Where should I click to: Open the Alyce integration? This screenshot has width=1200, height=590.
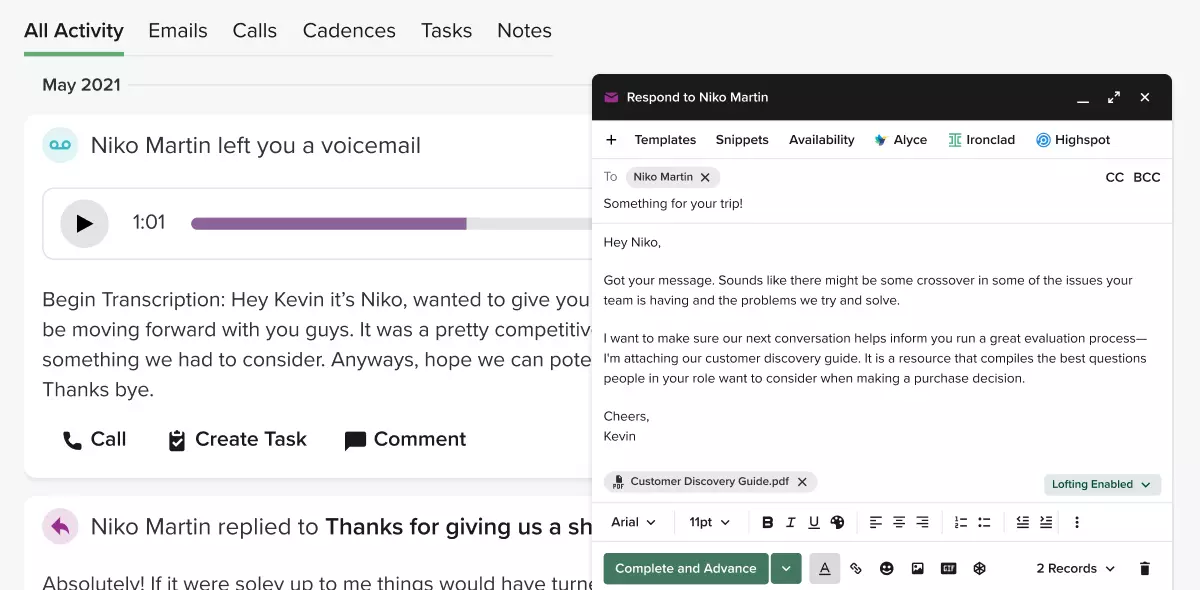click(x=900, y=139)
